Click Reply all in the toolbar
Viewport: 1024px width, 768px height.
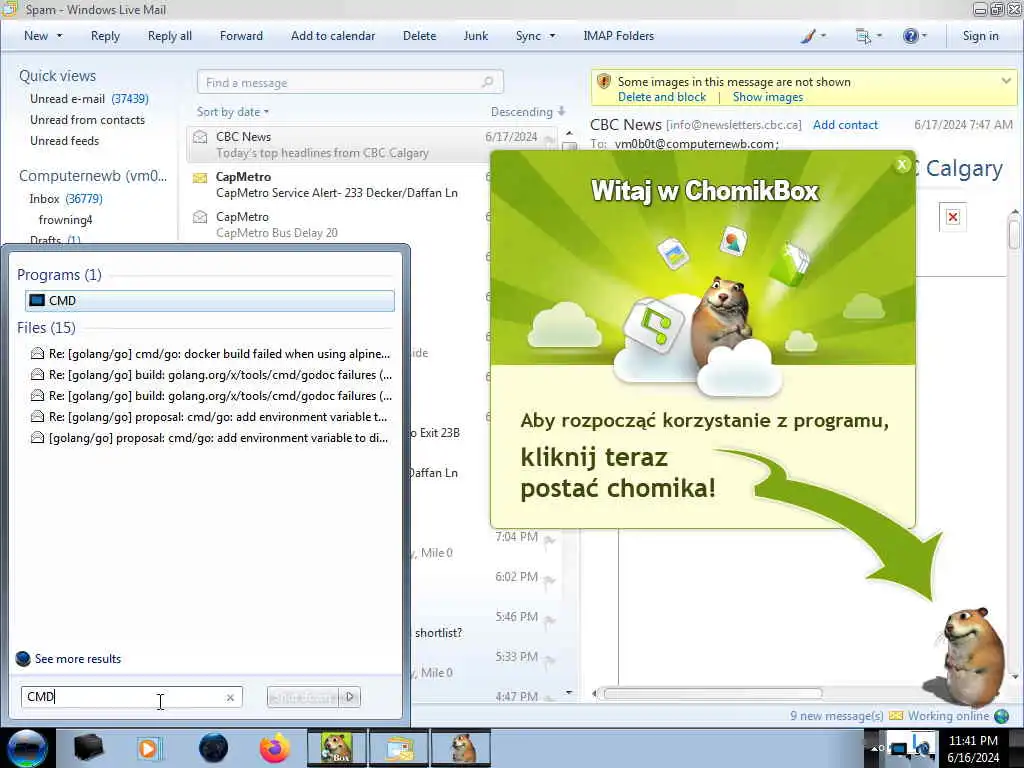[x=170, y=36]
